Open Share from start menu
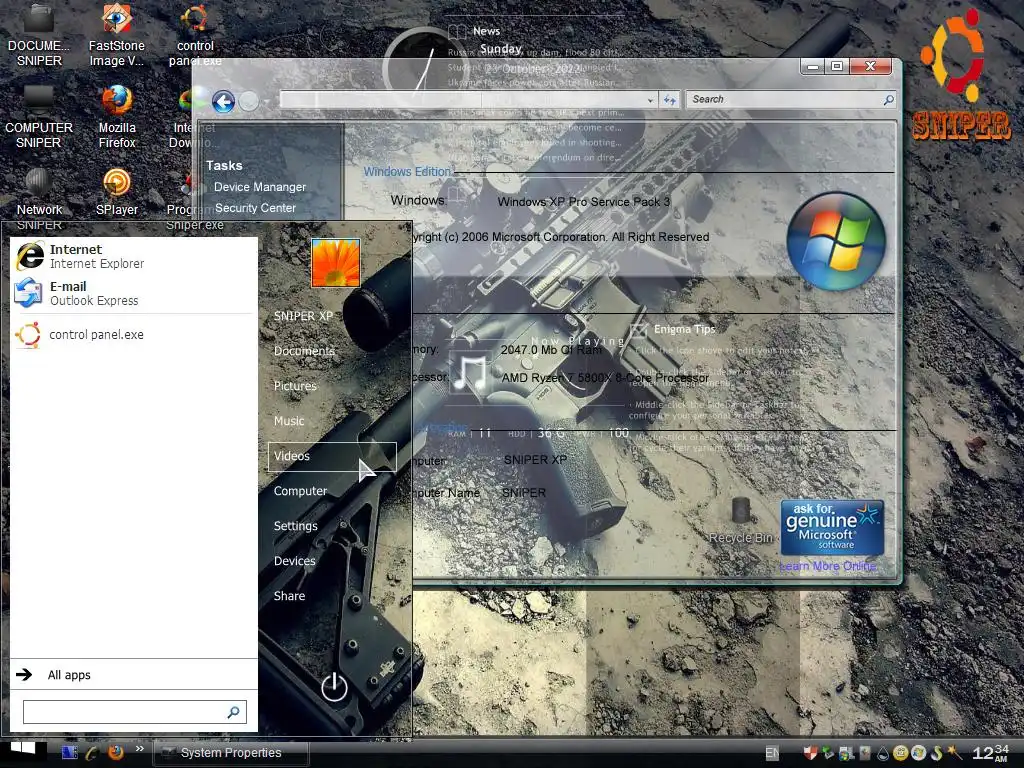Viewport: 1024px width, 768px height. point(289,596)
